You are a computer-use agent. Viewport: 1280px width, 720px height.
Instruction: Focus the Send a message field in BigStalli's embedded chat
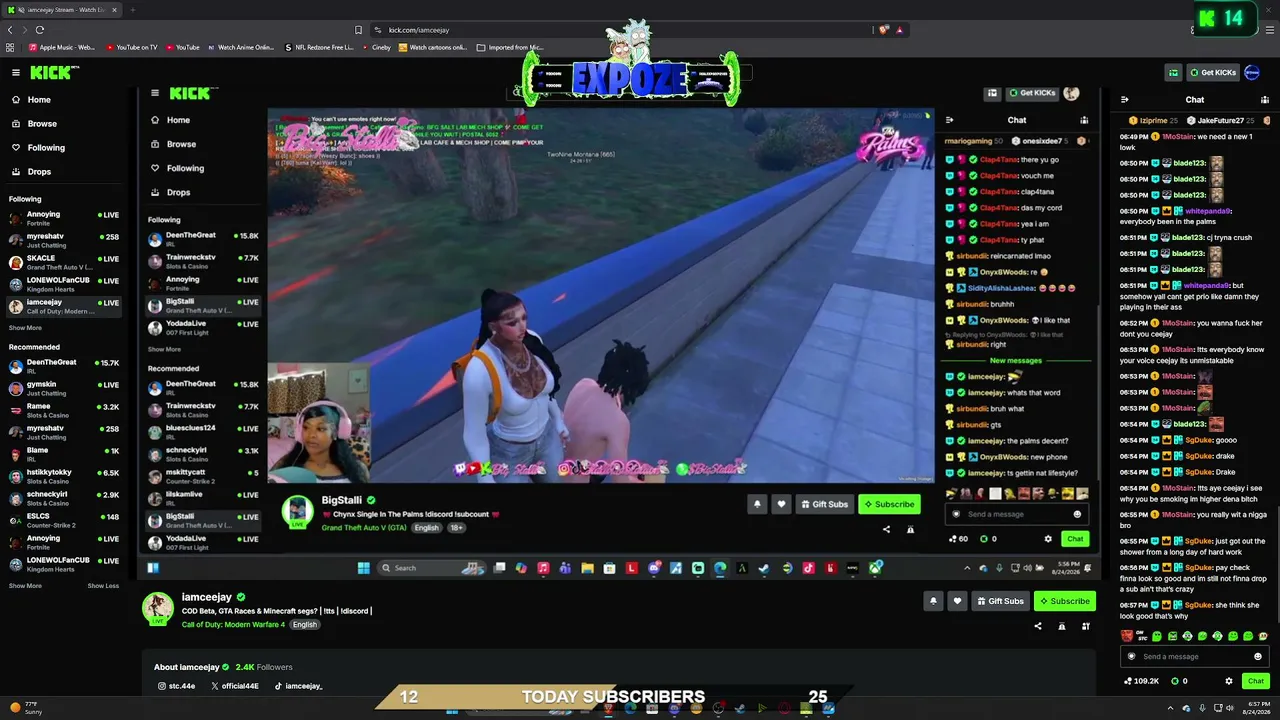pyautogui.click(x=1015, y=514)
